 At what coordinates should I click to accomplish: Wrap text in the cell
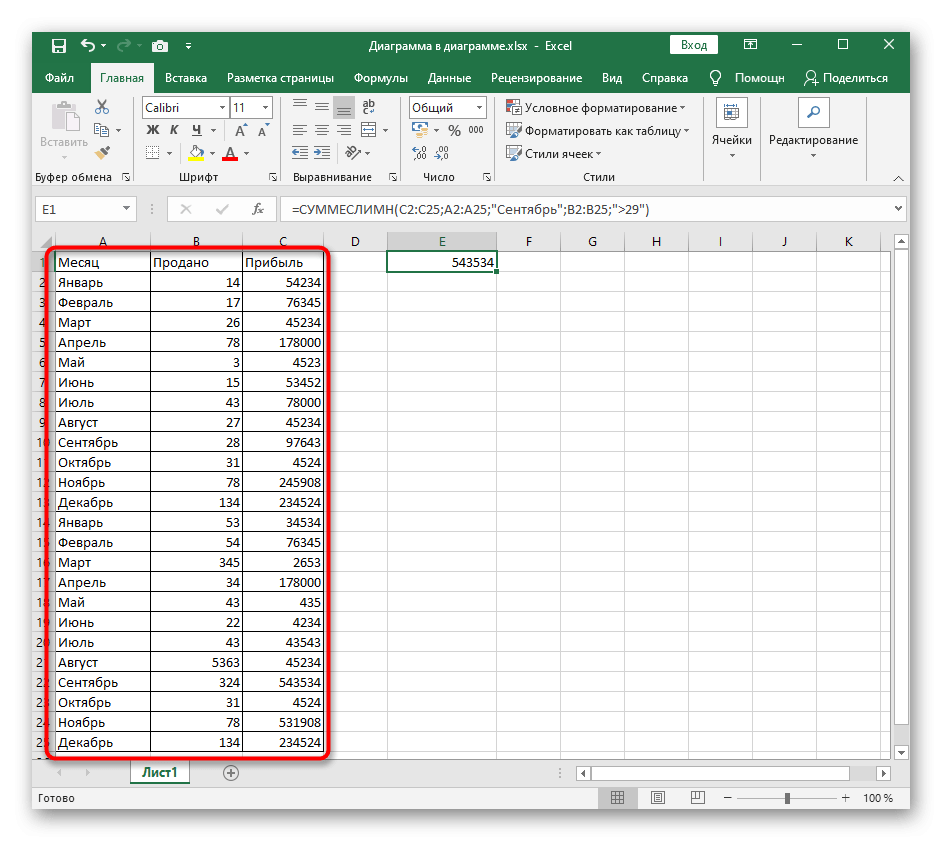click(x=368, y=107)
